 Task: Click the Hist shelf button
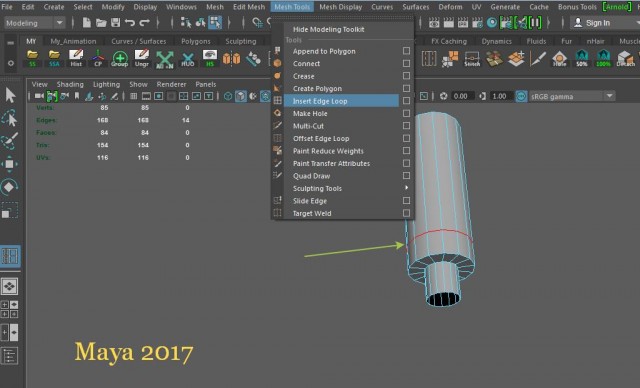click(76, 58)
